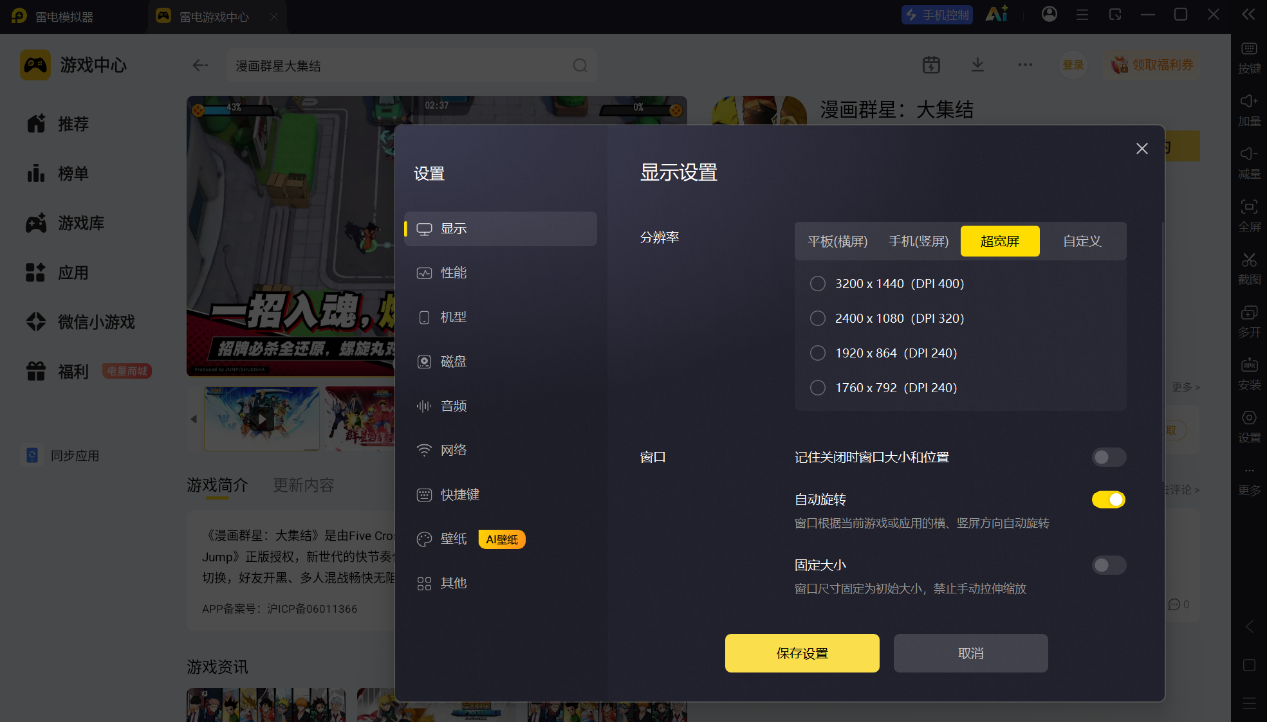Click the 更新内容 tab
Viewport: 1267px width, 722px height.
pyautogui.click(x=303, y=485)
